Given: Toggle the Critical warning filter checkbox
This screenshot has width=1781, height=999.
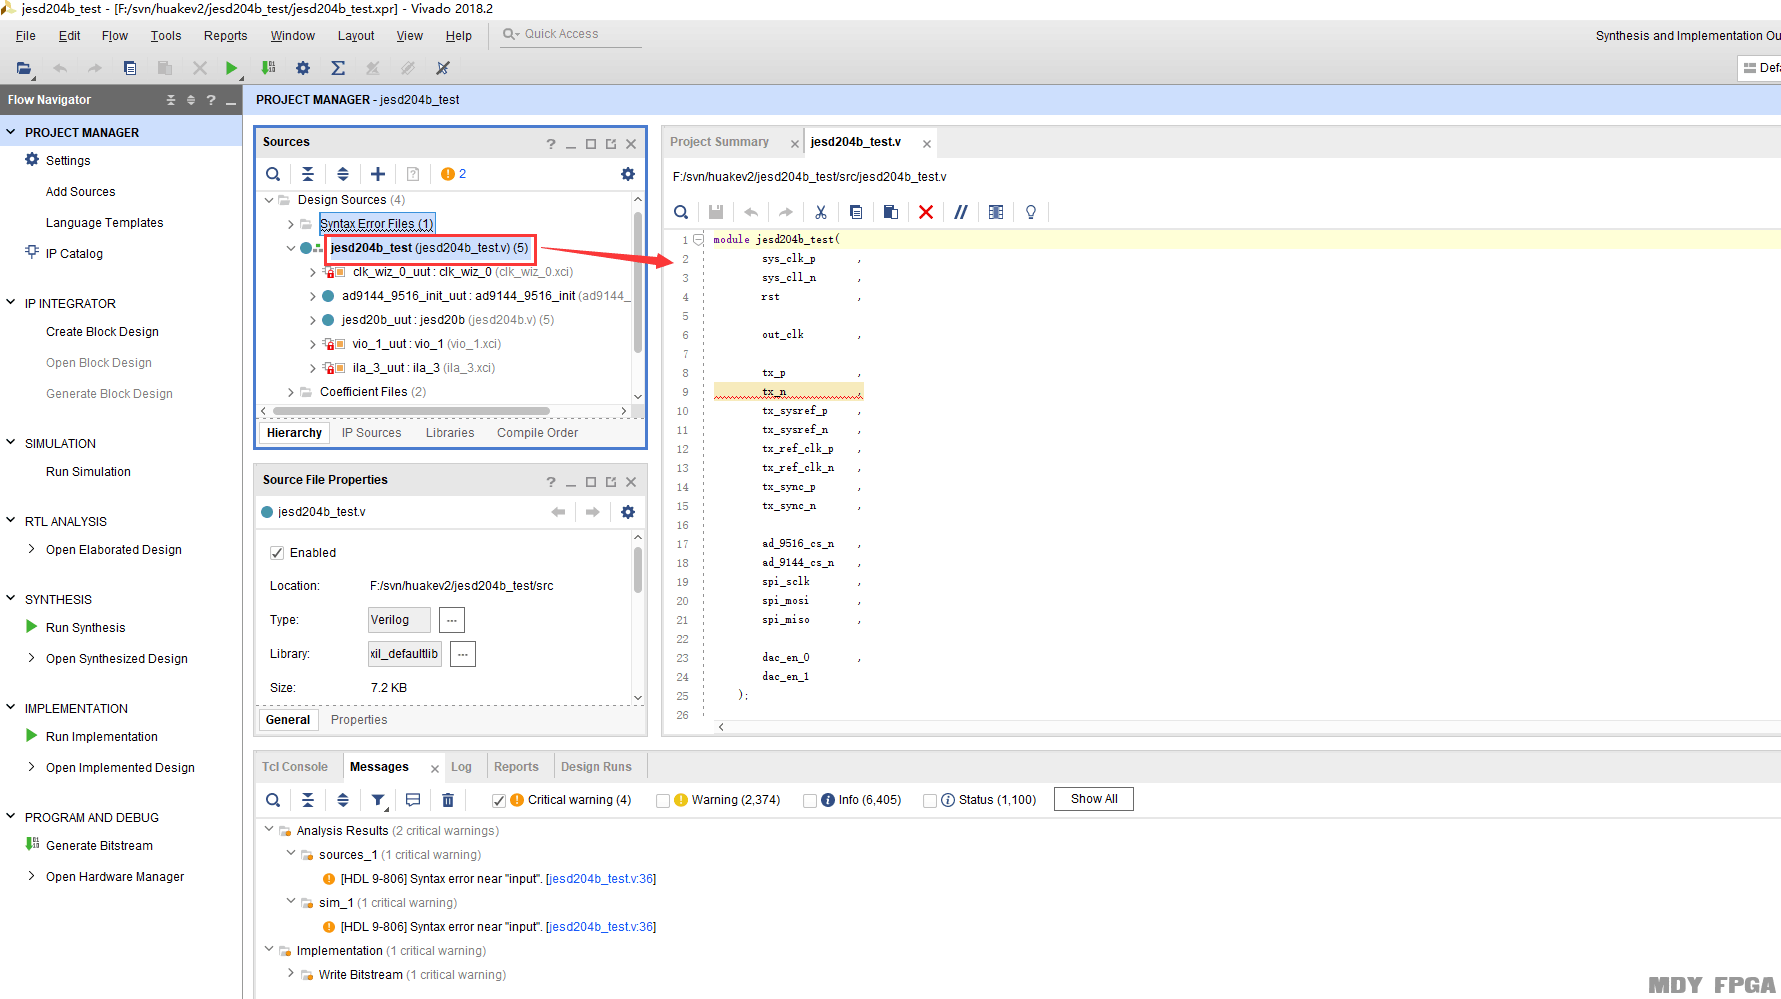Looking at the screenshot, I should (499, 800).
